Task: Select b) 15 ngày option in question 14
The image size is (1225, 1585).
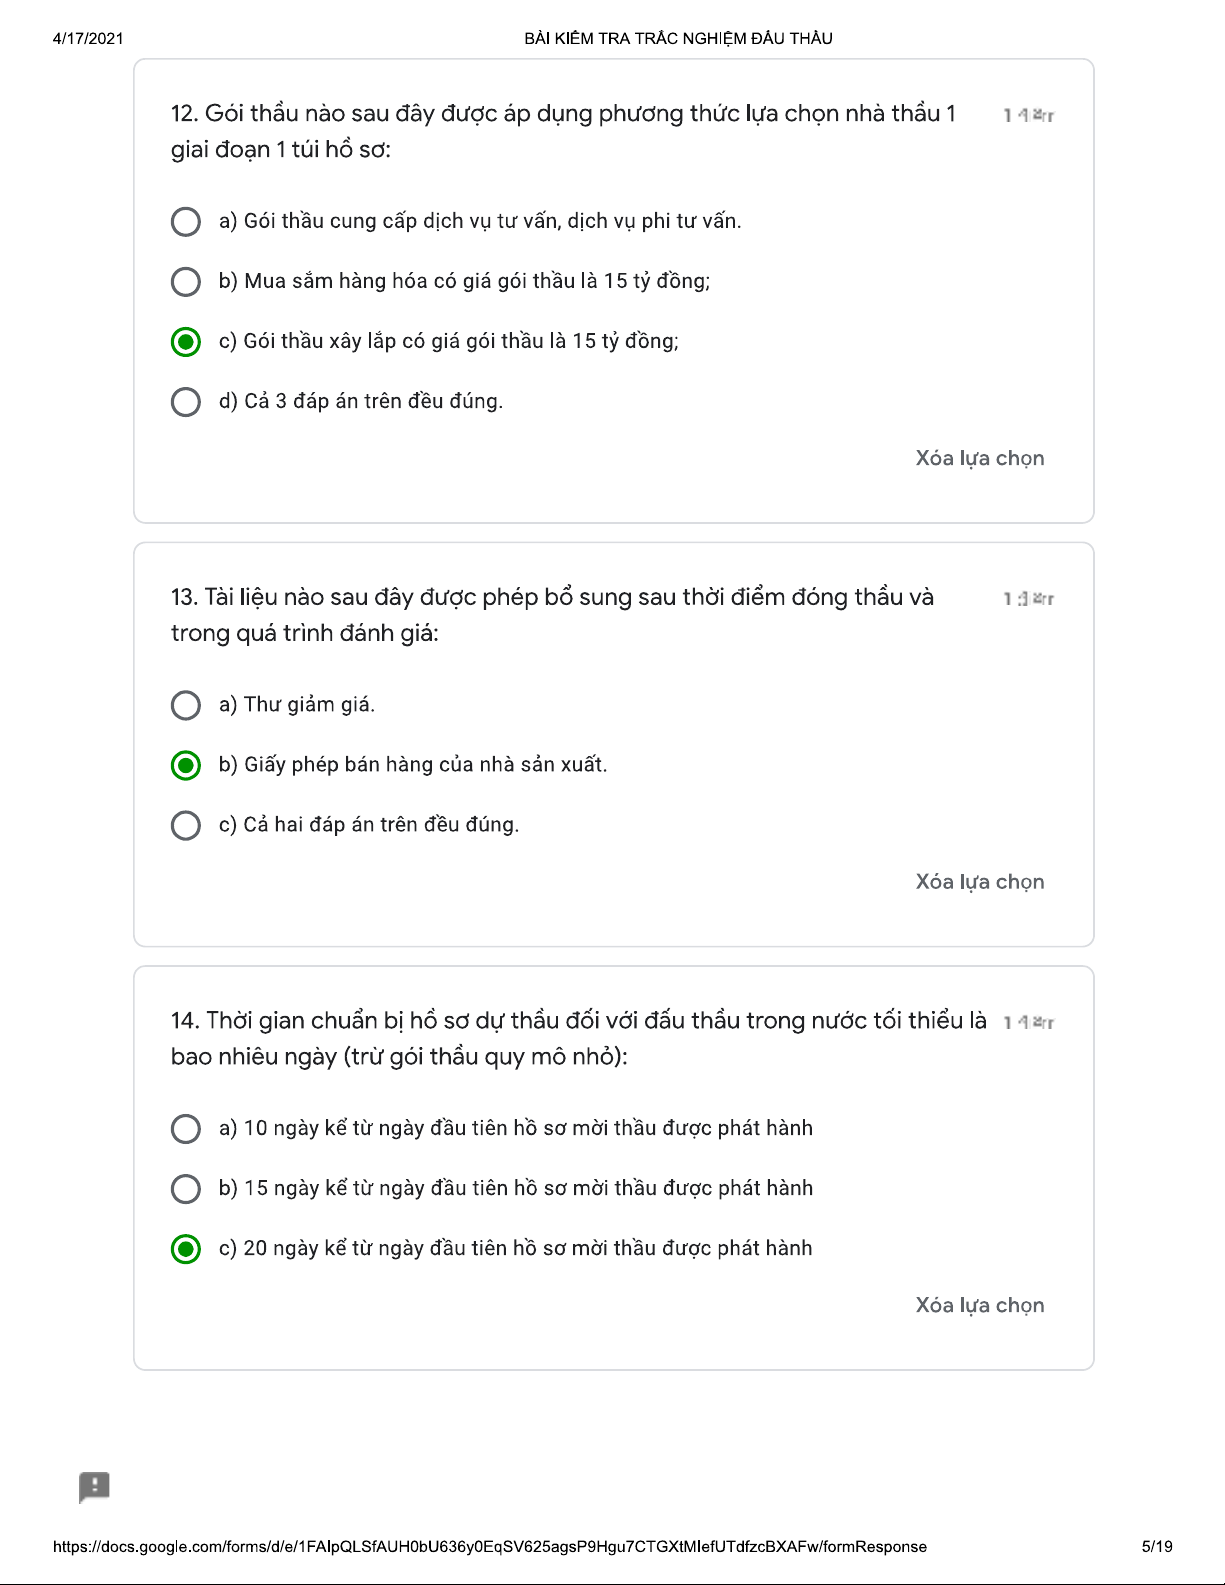Action: click(186, 1189)
